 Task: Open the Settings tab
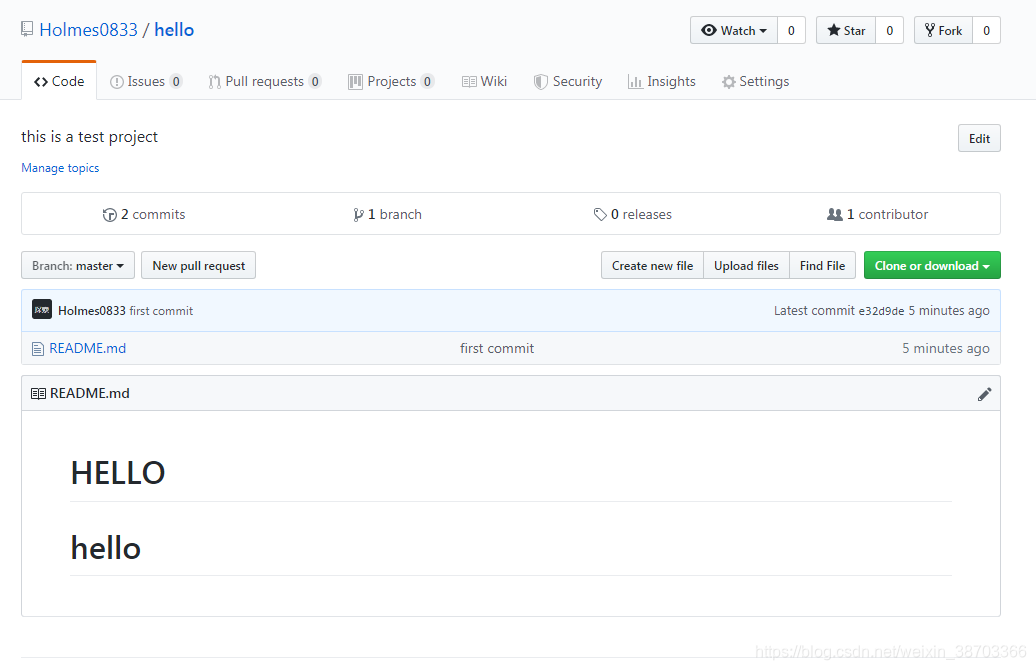[x=755, y=81]
